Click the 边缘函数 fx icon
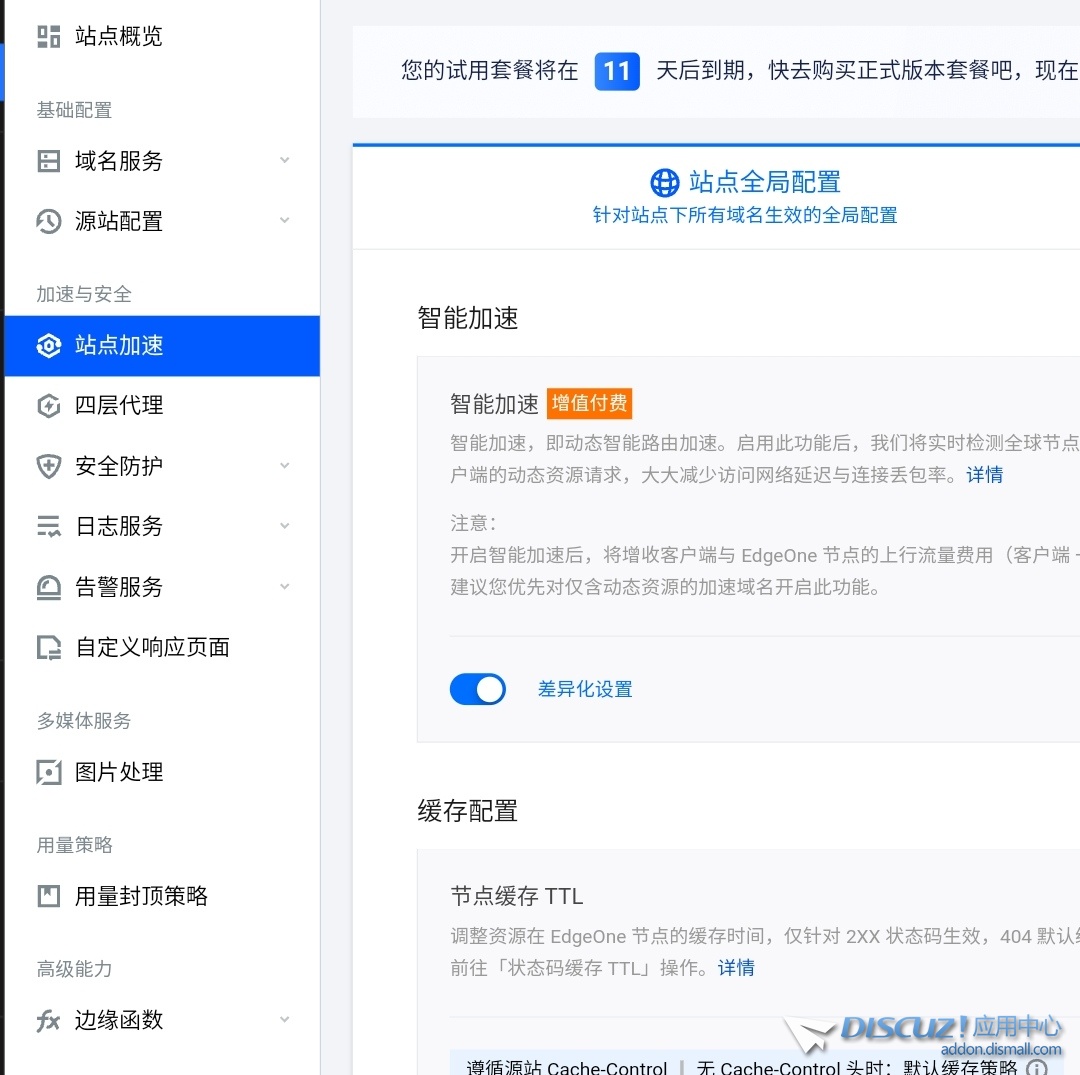 click(48, 1021)
